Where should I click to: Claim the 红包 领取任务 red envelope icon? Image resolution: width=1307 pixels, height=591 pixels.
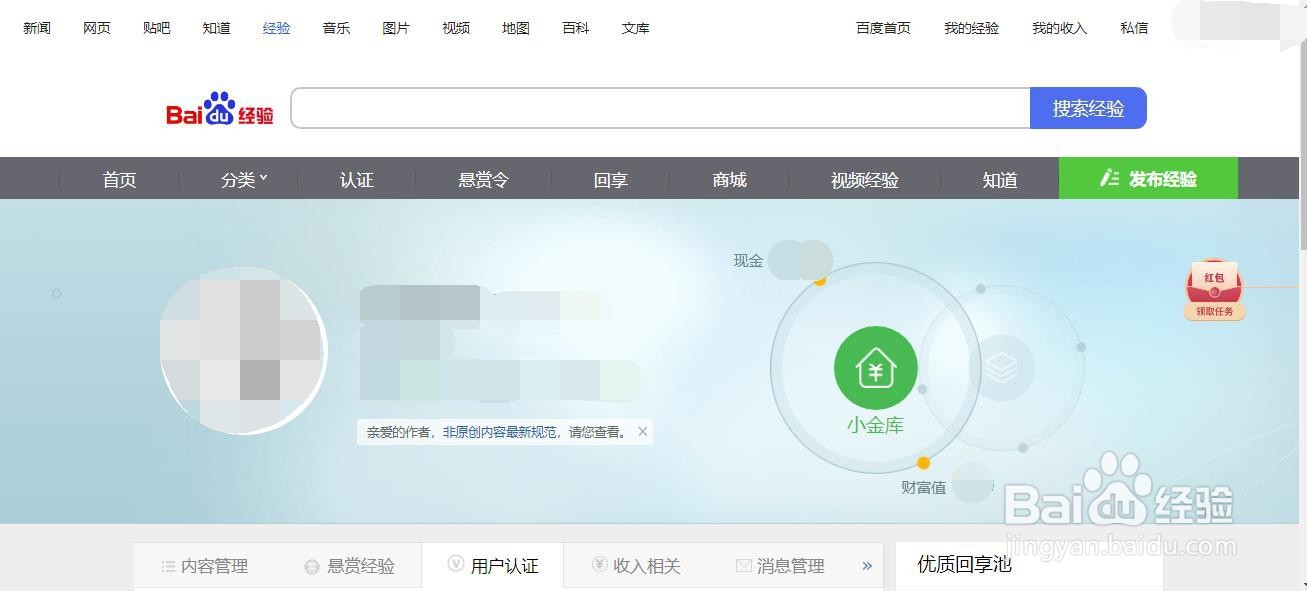pyautogui.click(x=1213, y=290)
